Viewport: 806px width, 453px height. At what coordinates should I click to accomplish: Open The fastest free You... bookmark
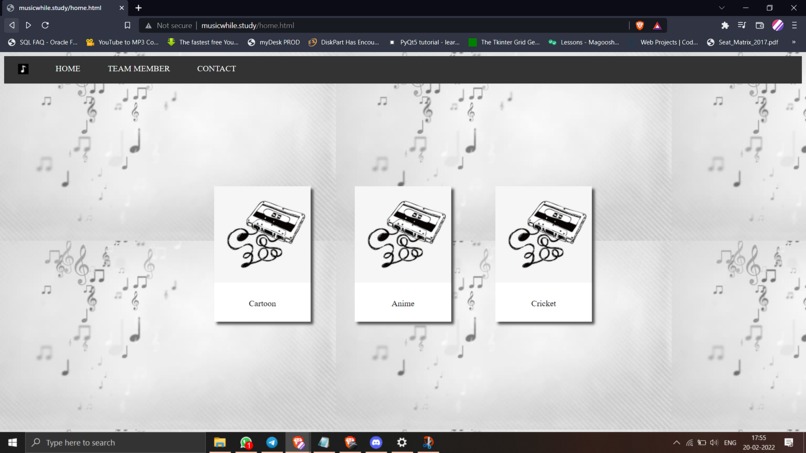click(203, 42)
